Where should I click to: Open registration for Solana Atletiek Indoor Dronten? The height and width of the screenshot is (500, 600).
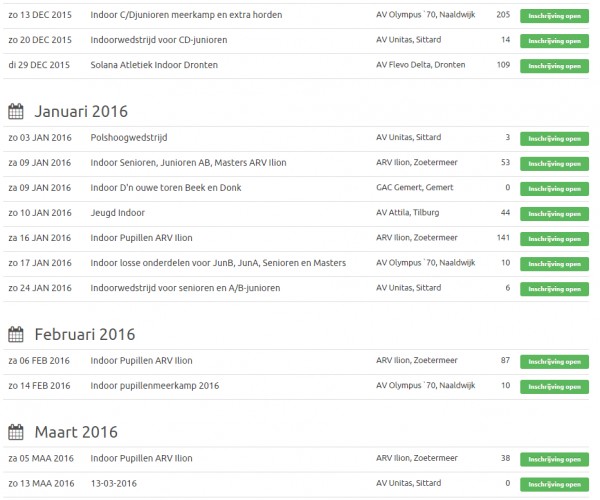point(553,65)
